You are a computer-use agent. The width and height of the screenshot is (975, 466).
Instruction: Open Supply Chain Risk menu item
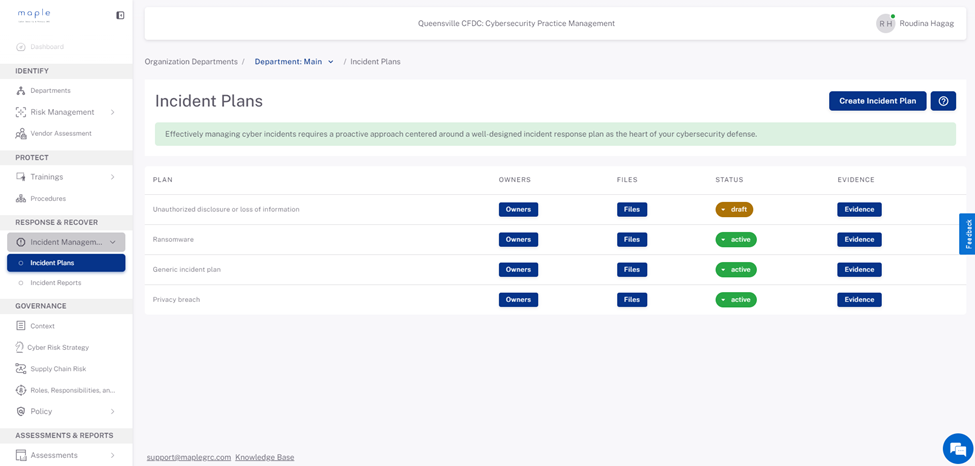tap(66, 369)
